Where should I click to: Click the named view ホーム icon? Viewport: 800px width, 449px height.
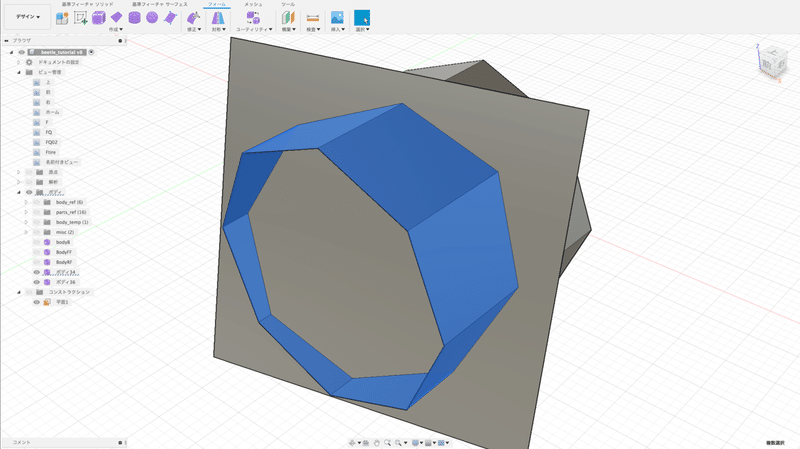click(36, 112)
